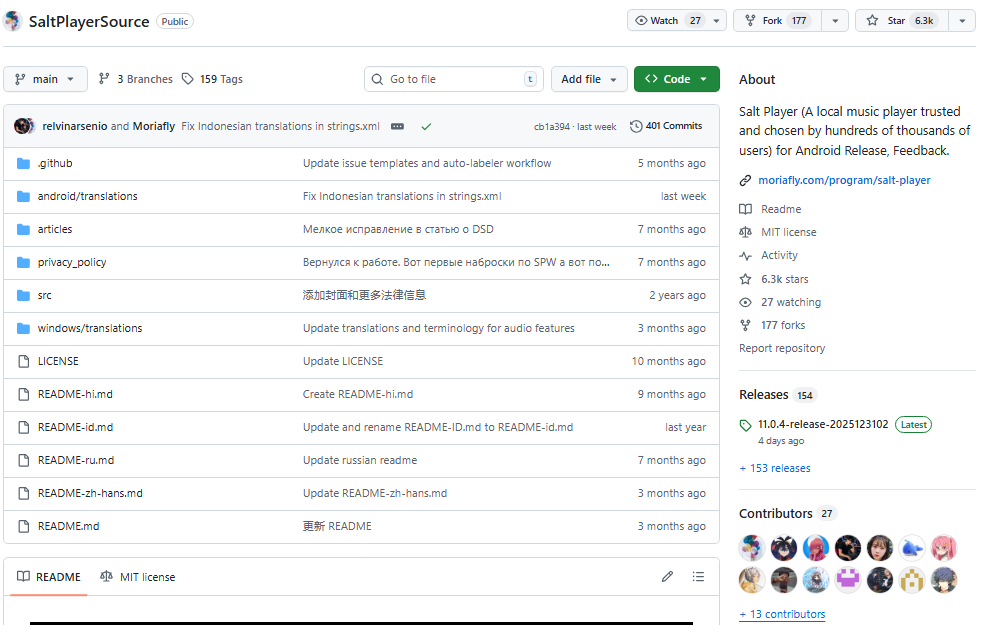Open the main branch dropdown

45,79
